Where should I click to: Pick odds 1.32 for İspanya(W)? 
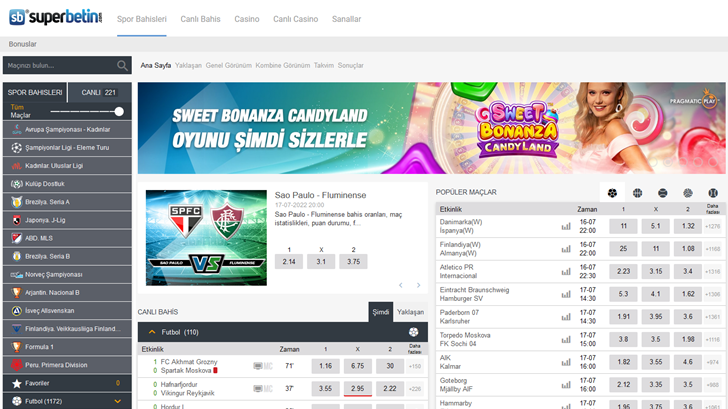tap(688, 227)
